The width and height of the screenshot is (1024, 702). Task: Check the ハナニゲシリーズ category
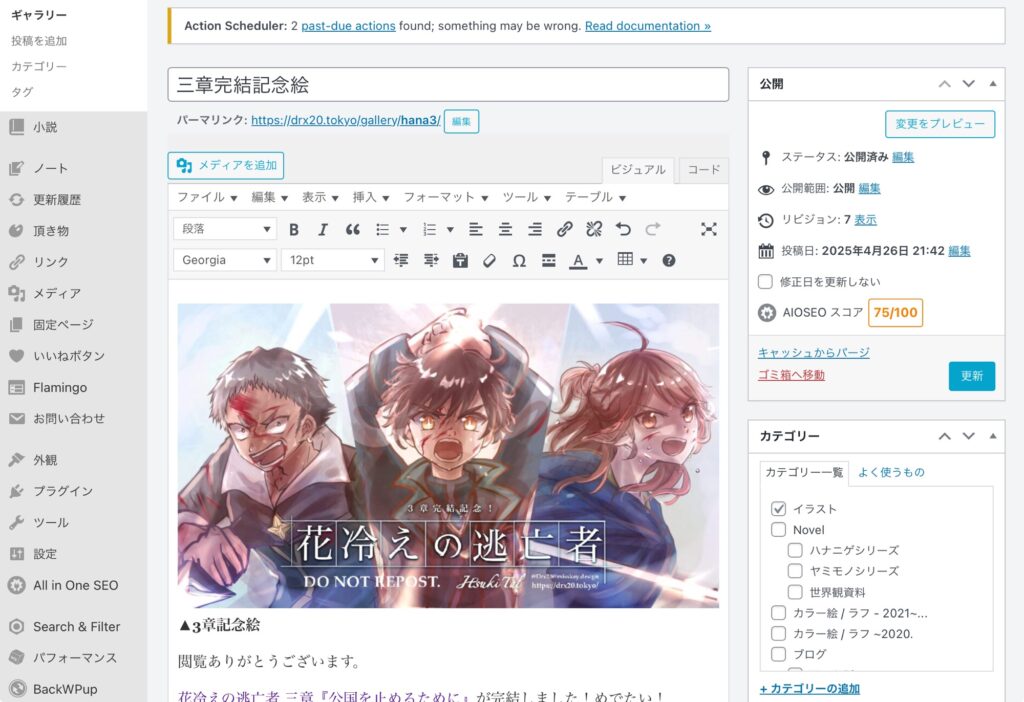[795, 550]
